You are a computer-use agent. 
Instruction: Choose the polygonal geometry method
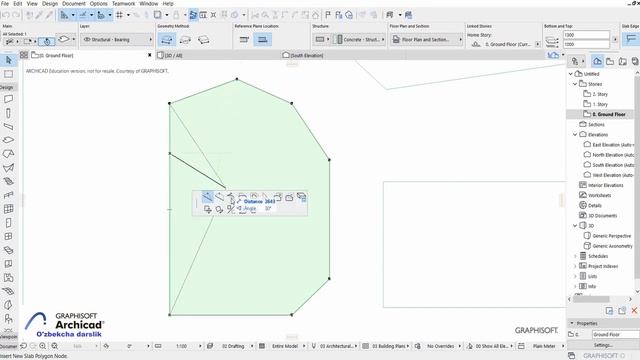(x=167, y=40)
